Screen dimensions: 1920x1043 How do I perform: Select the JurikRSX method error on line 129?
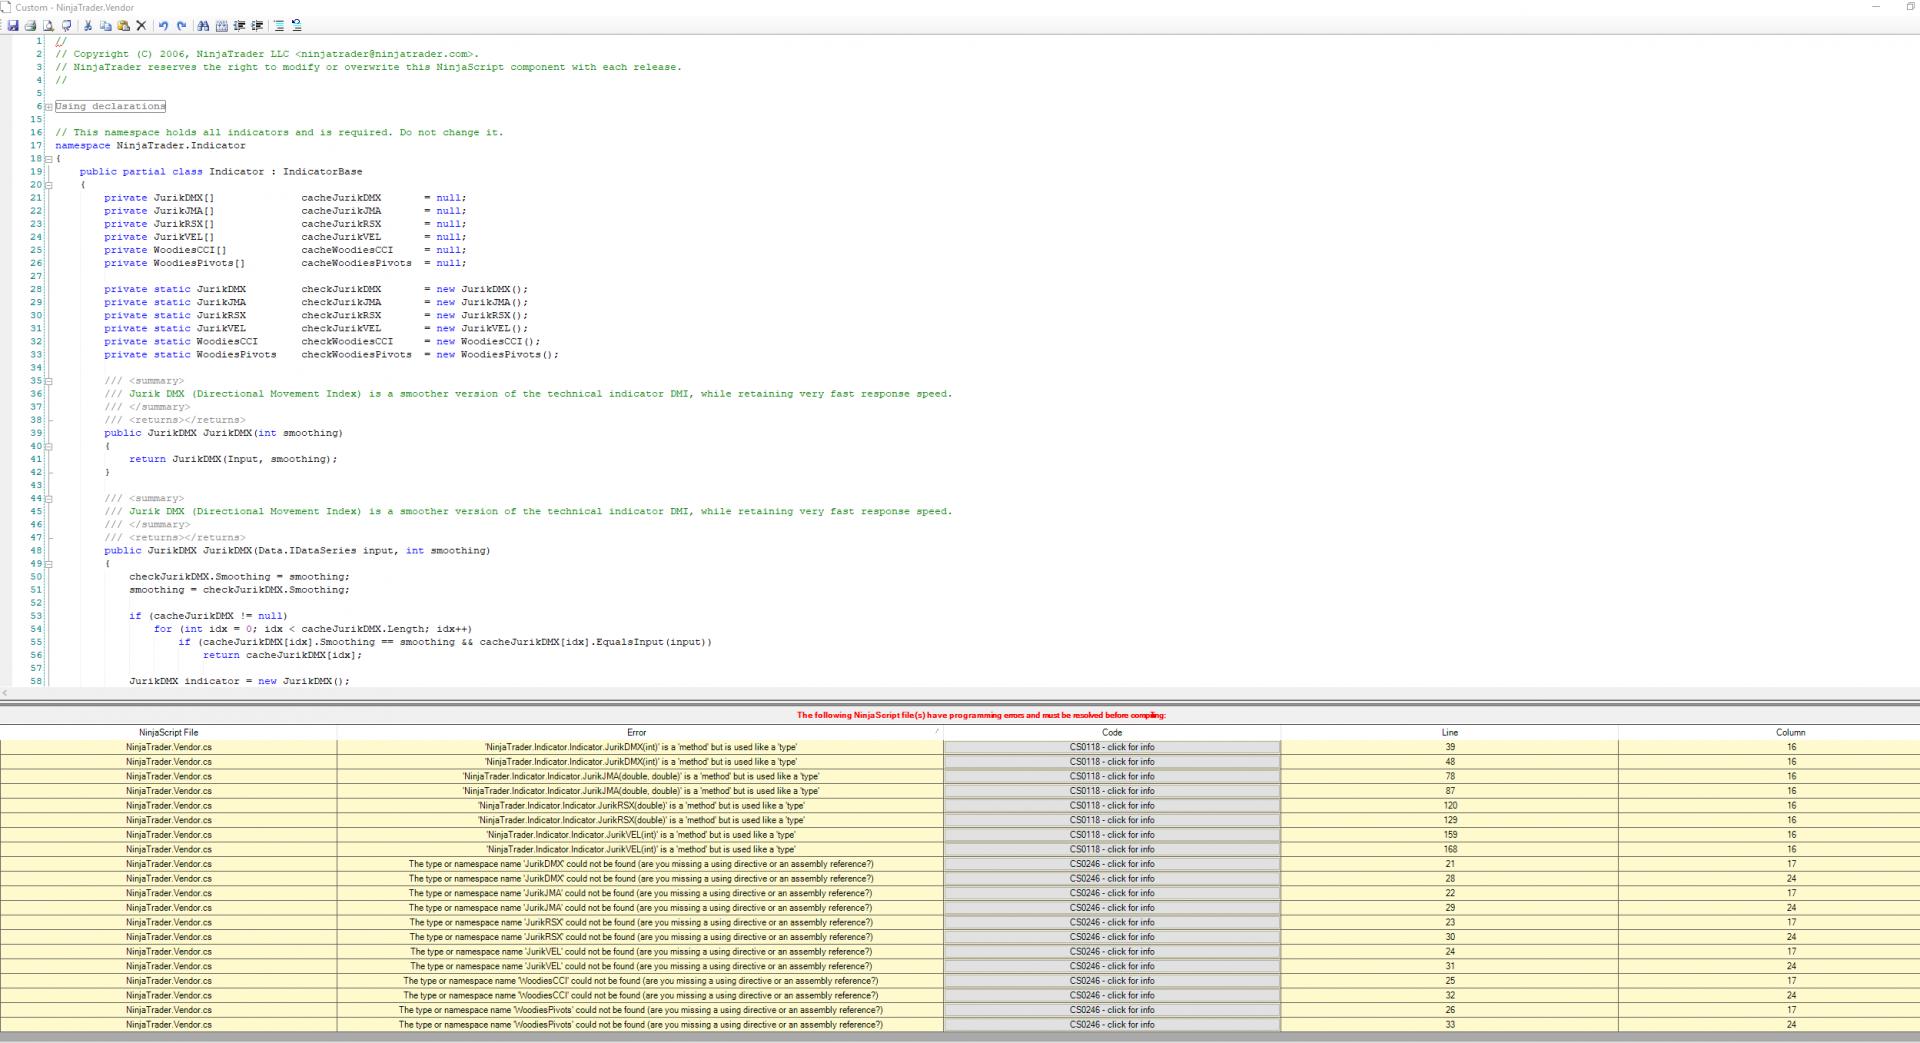pyautogui.click(x=640, y=820)
